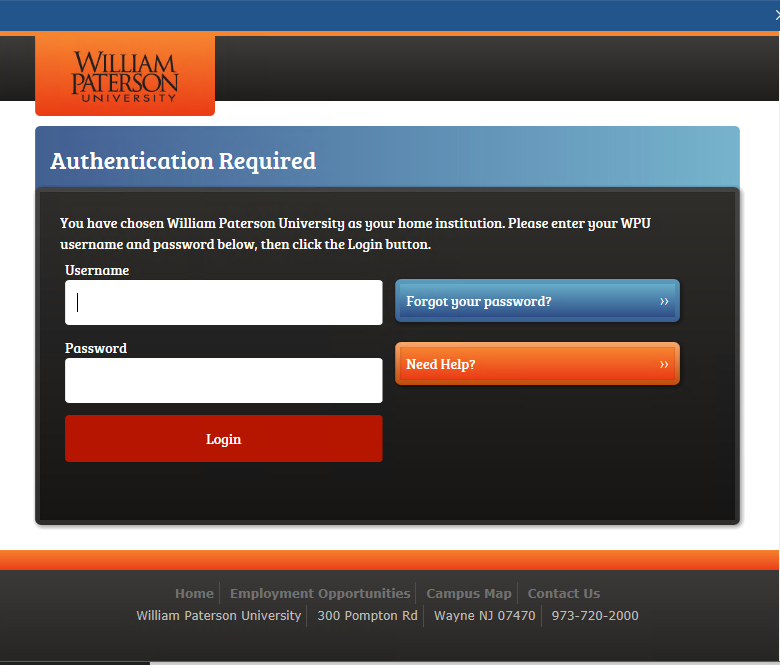This screenshot has width=780, height=665.
Task: Focus the Password input field
Action: pyautogui.click(x=223, y=380)
